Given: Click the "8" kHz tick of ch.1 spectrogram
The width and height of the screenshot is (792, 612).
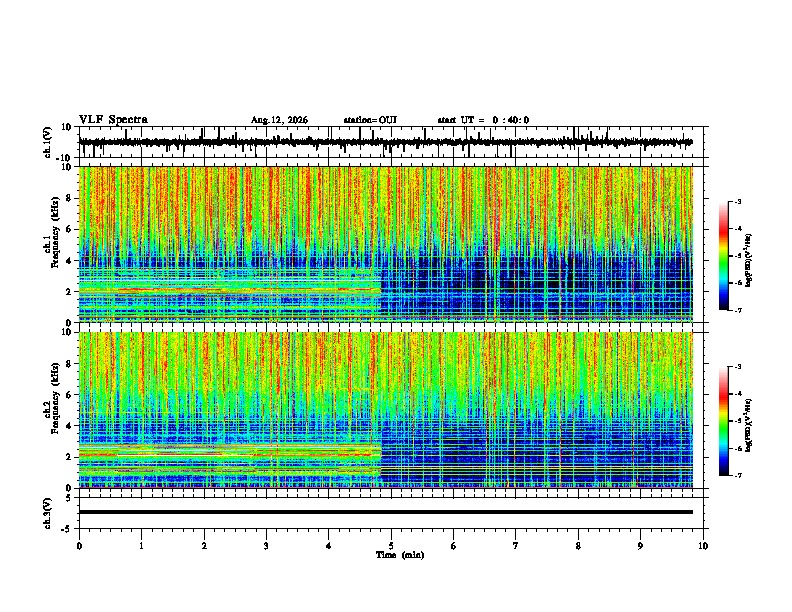Looking at the screenshot, I should click(69, 198).
